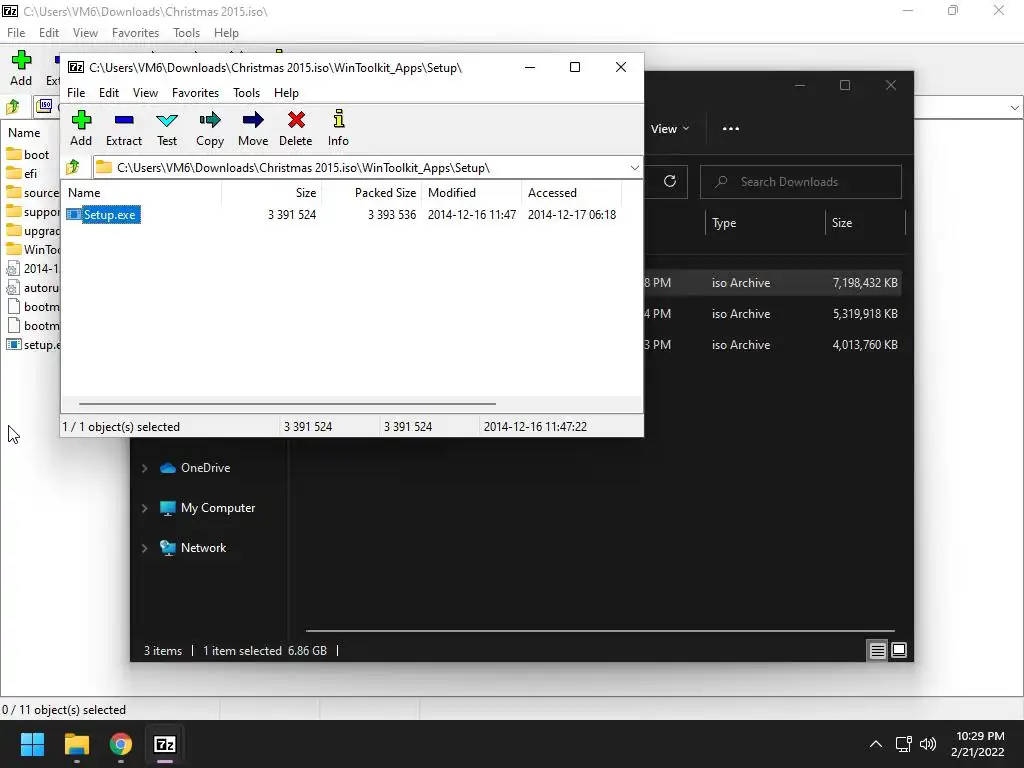
Task: Click Move in front 7-Zip toolbar
Action: pyautogui.click(x=253, y=128)
